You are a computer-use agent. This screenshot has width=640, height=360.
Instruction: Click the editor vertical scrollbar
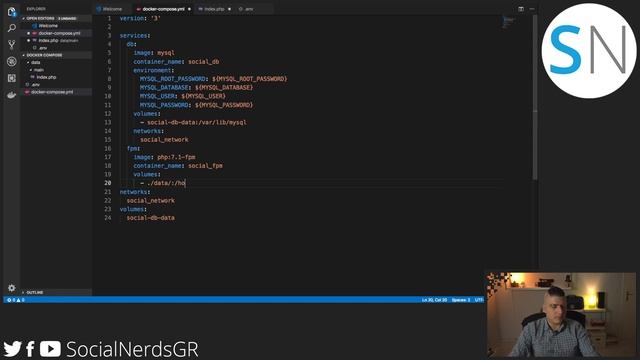[535, 98]
